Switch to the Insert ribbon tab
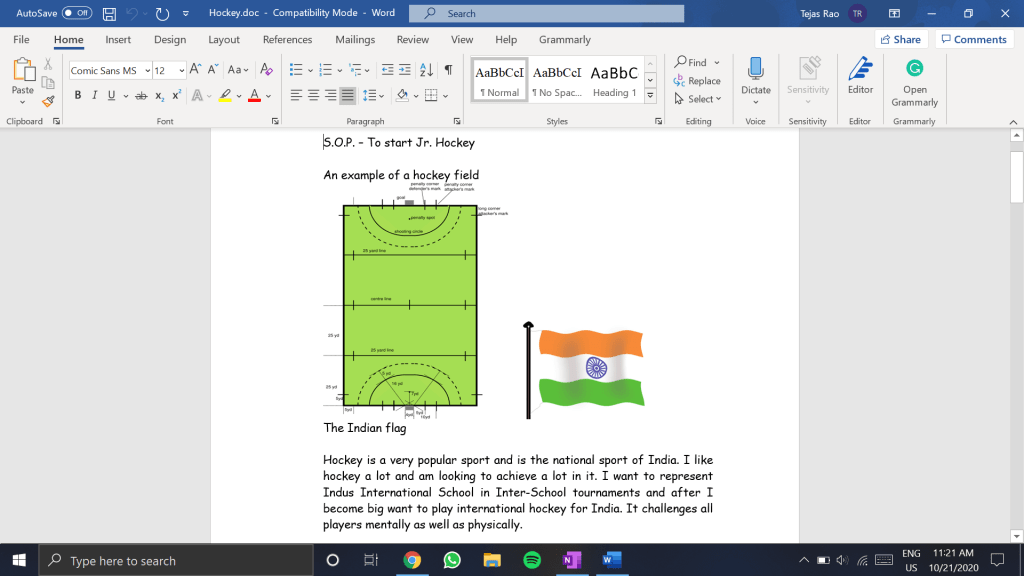The image size is (1024, 576). (x=118, y=40)
